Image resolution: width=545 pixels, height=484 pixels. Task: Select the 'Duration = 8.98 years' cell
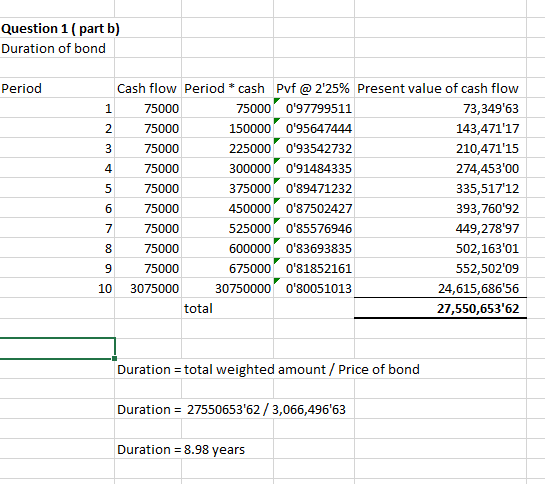181,449
